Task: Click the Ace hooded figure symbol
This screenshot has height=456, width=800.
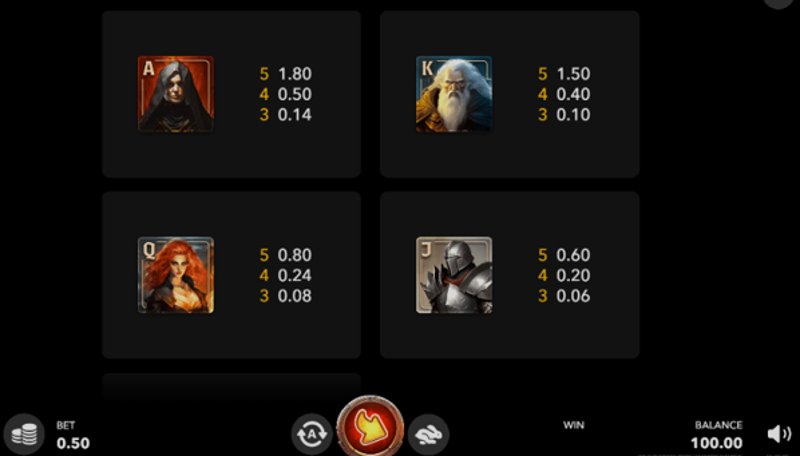Action: tap(176, 94)
